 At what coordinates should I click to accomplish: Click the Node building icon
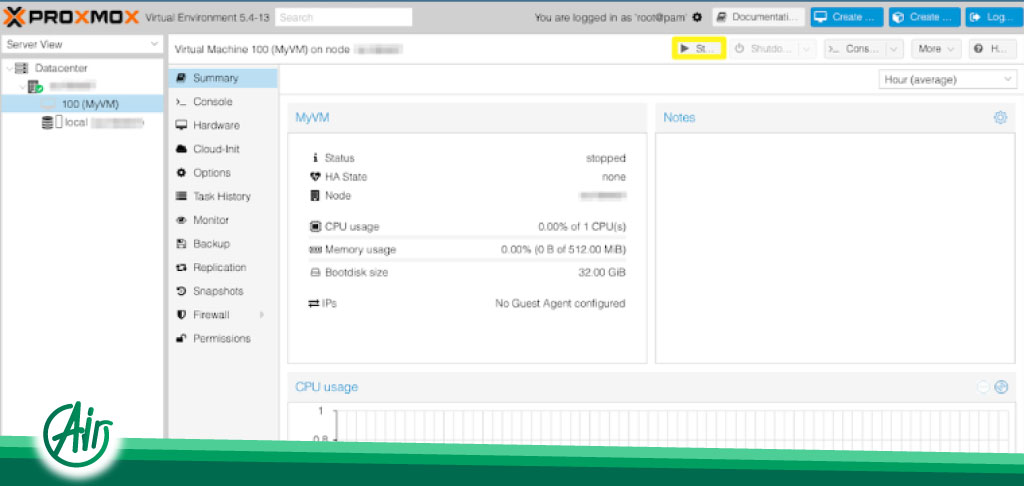[315, 195]
